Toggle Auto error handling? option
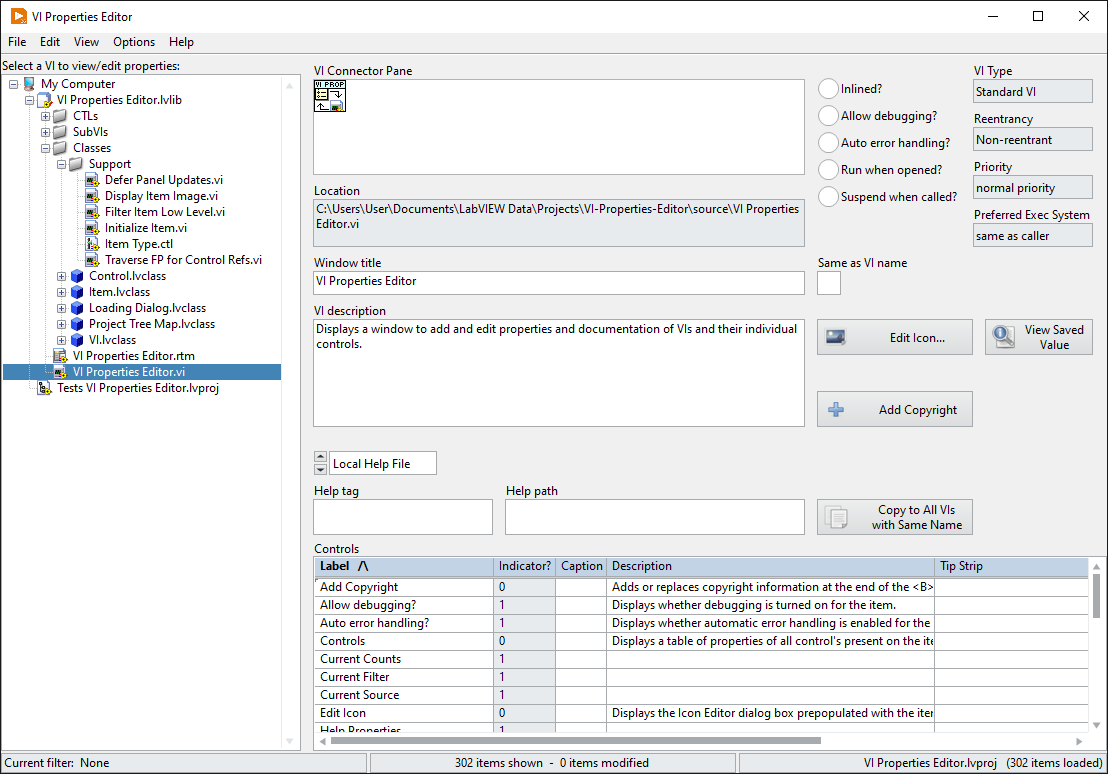Image resolution: width=1108 pixels, height=774 pixels. [828, 143]
